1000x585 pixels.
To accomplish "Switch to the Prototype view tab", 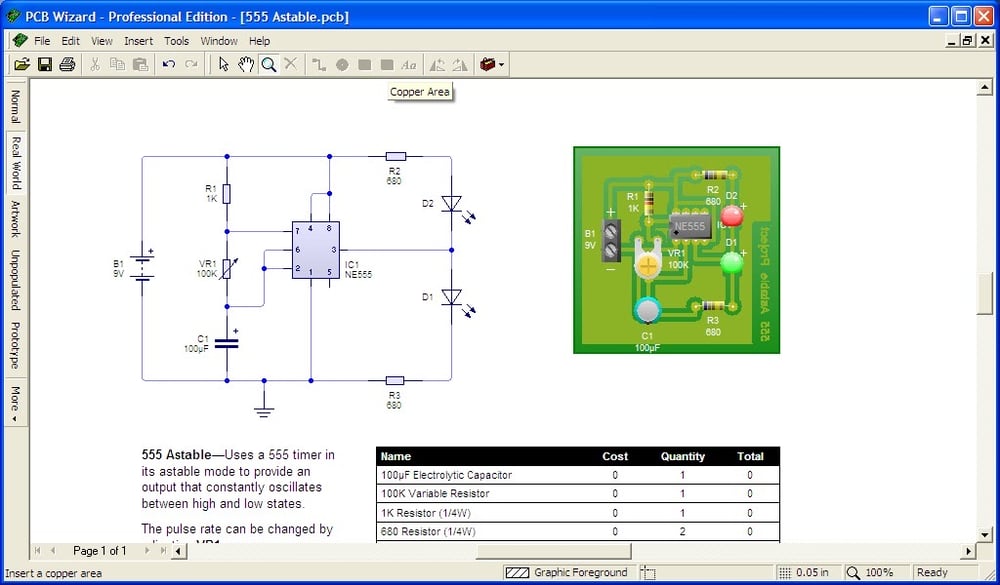I will (15, 345).
